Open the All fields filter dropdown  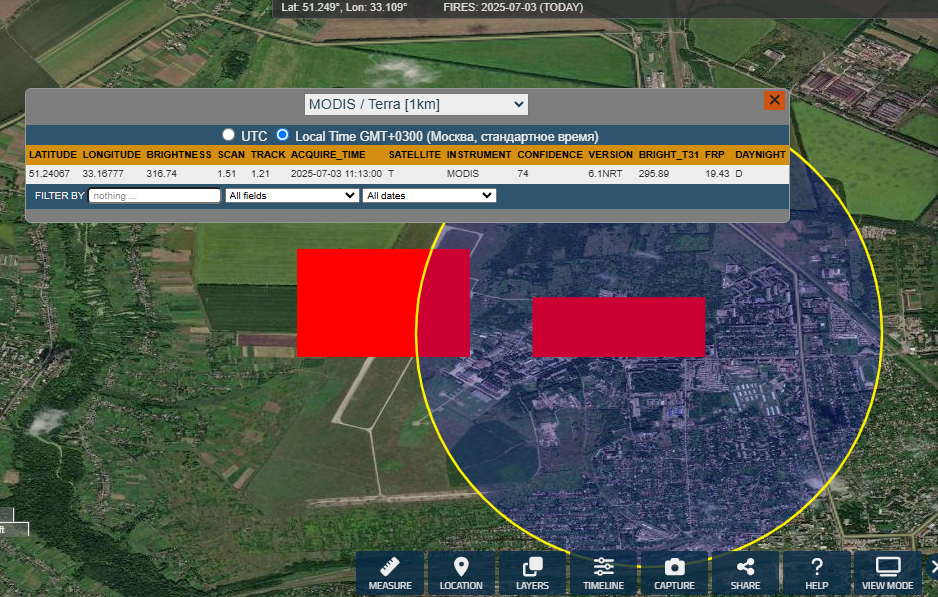pos(292,196)
